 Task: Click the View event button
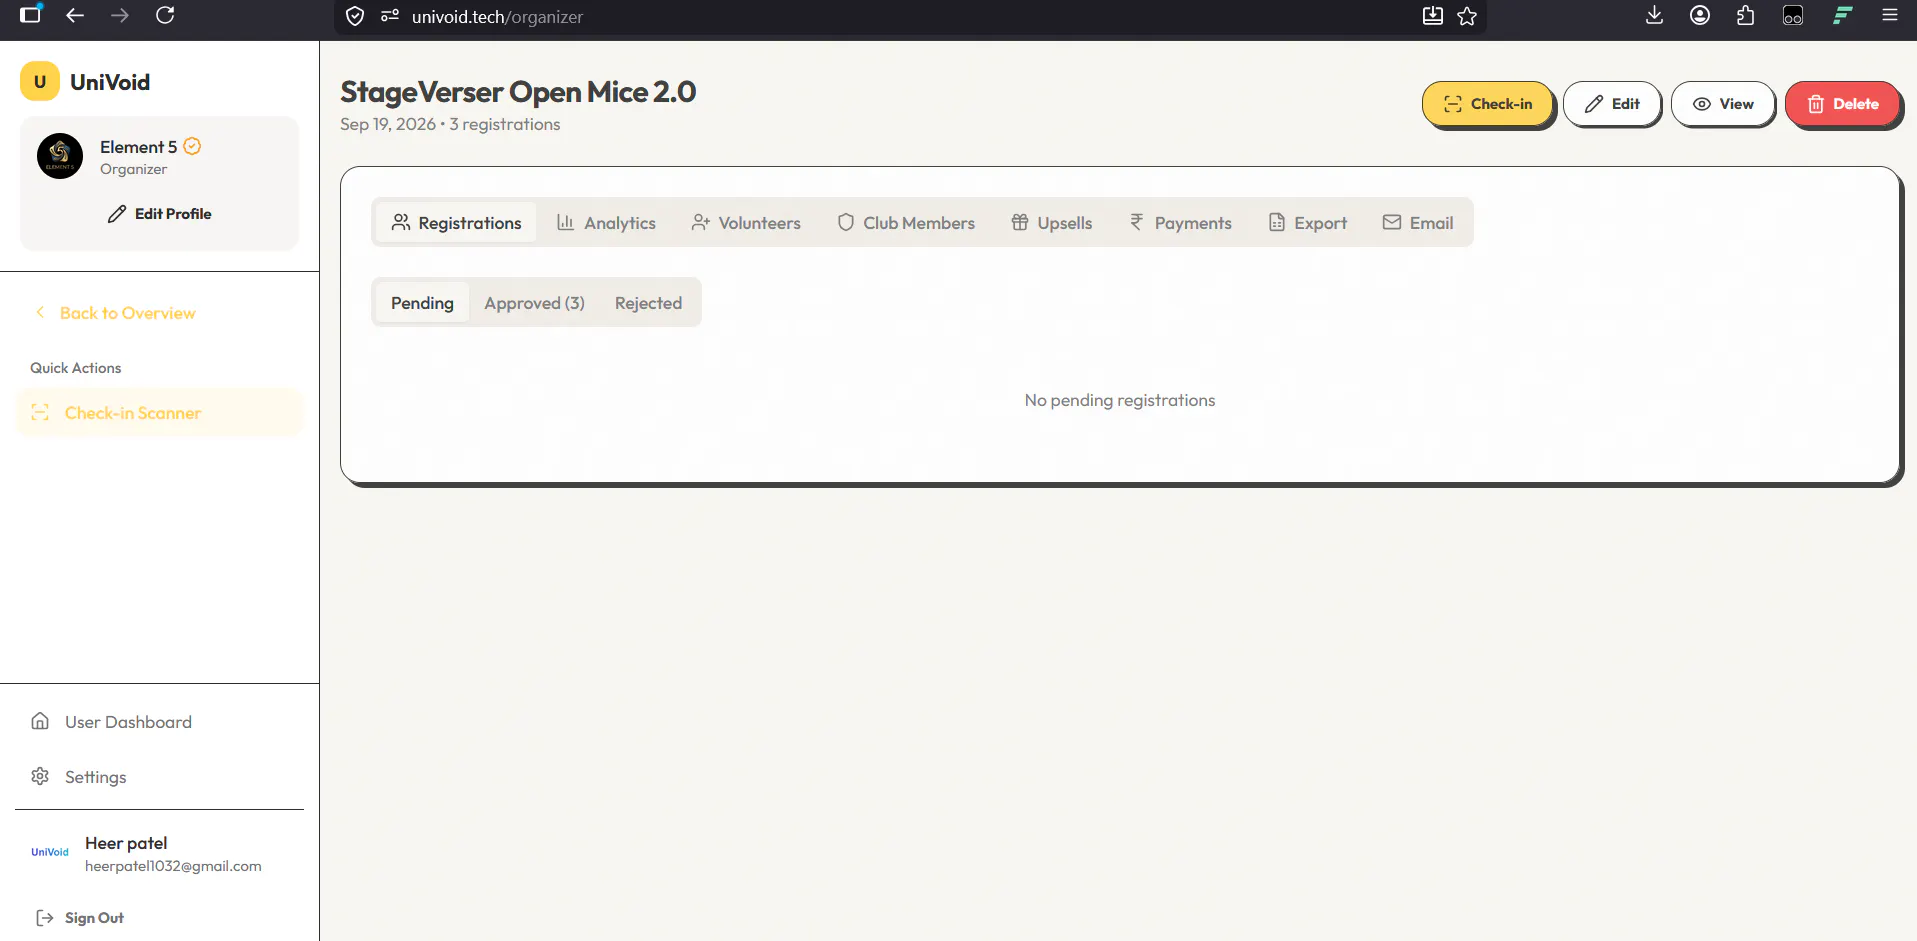click(x=1723, y=104)
